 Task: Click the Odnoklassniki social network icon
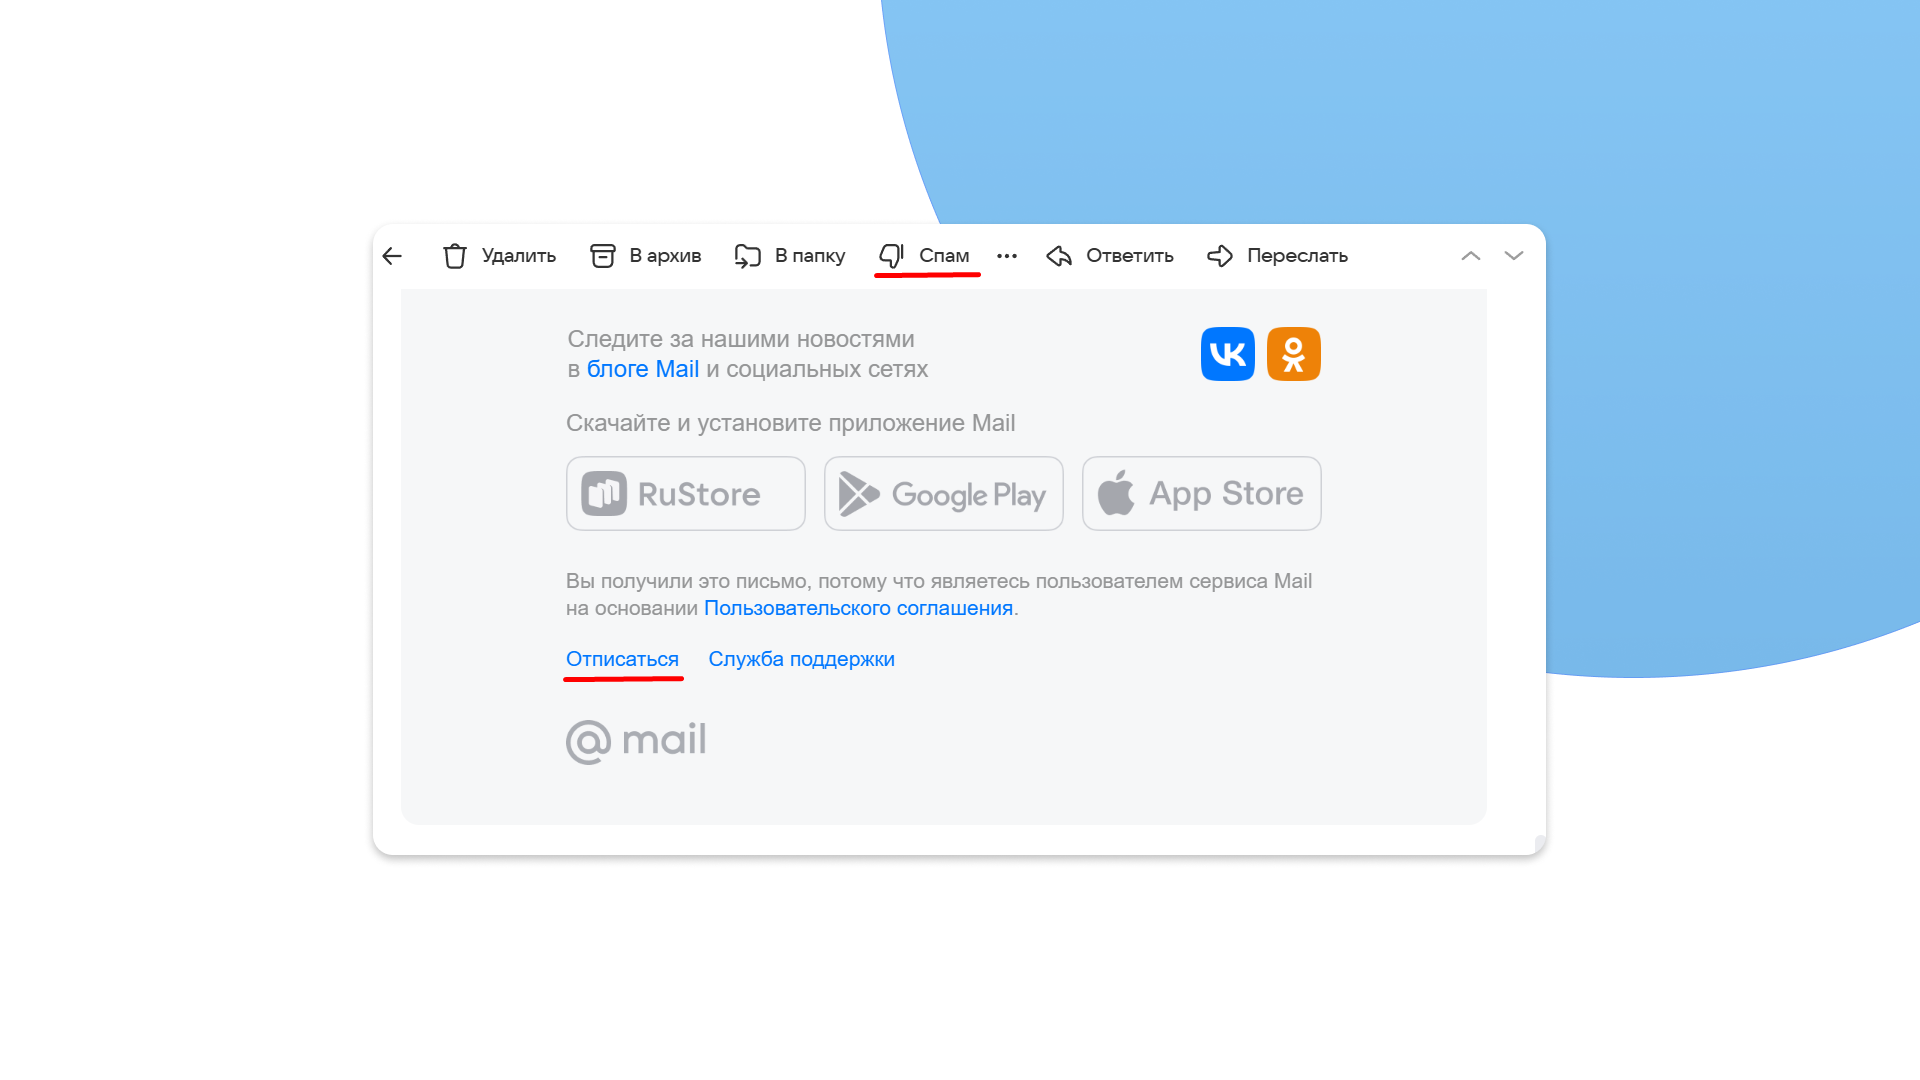click(1292, 352)
